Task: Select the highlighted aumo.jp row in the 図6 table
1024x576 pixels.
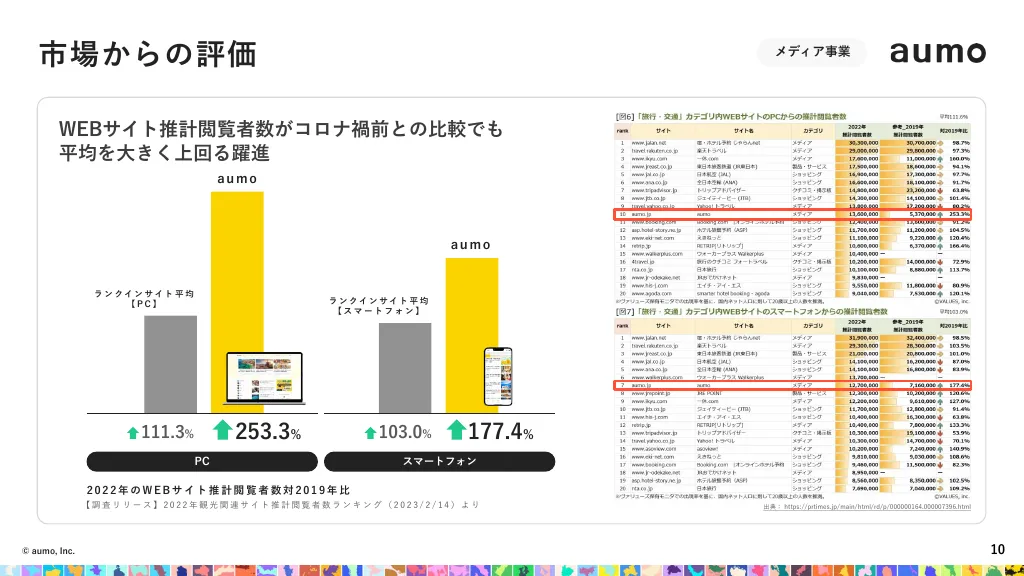Action: coord(792,214)
